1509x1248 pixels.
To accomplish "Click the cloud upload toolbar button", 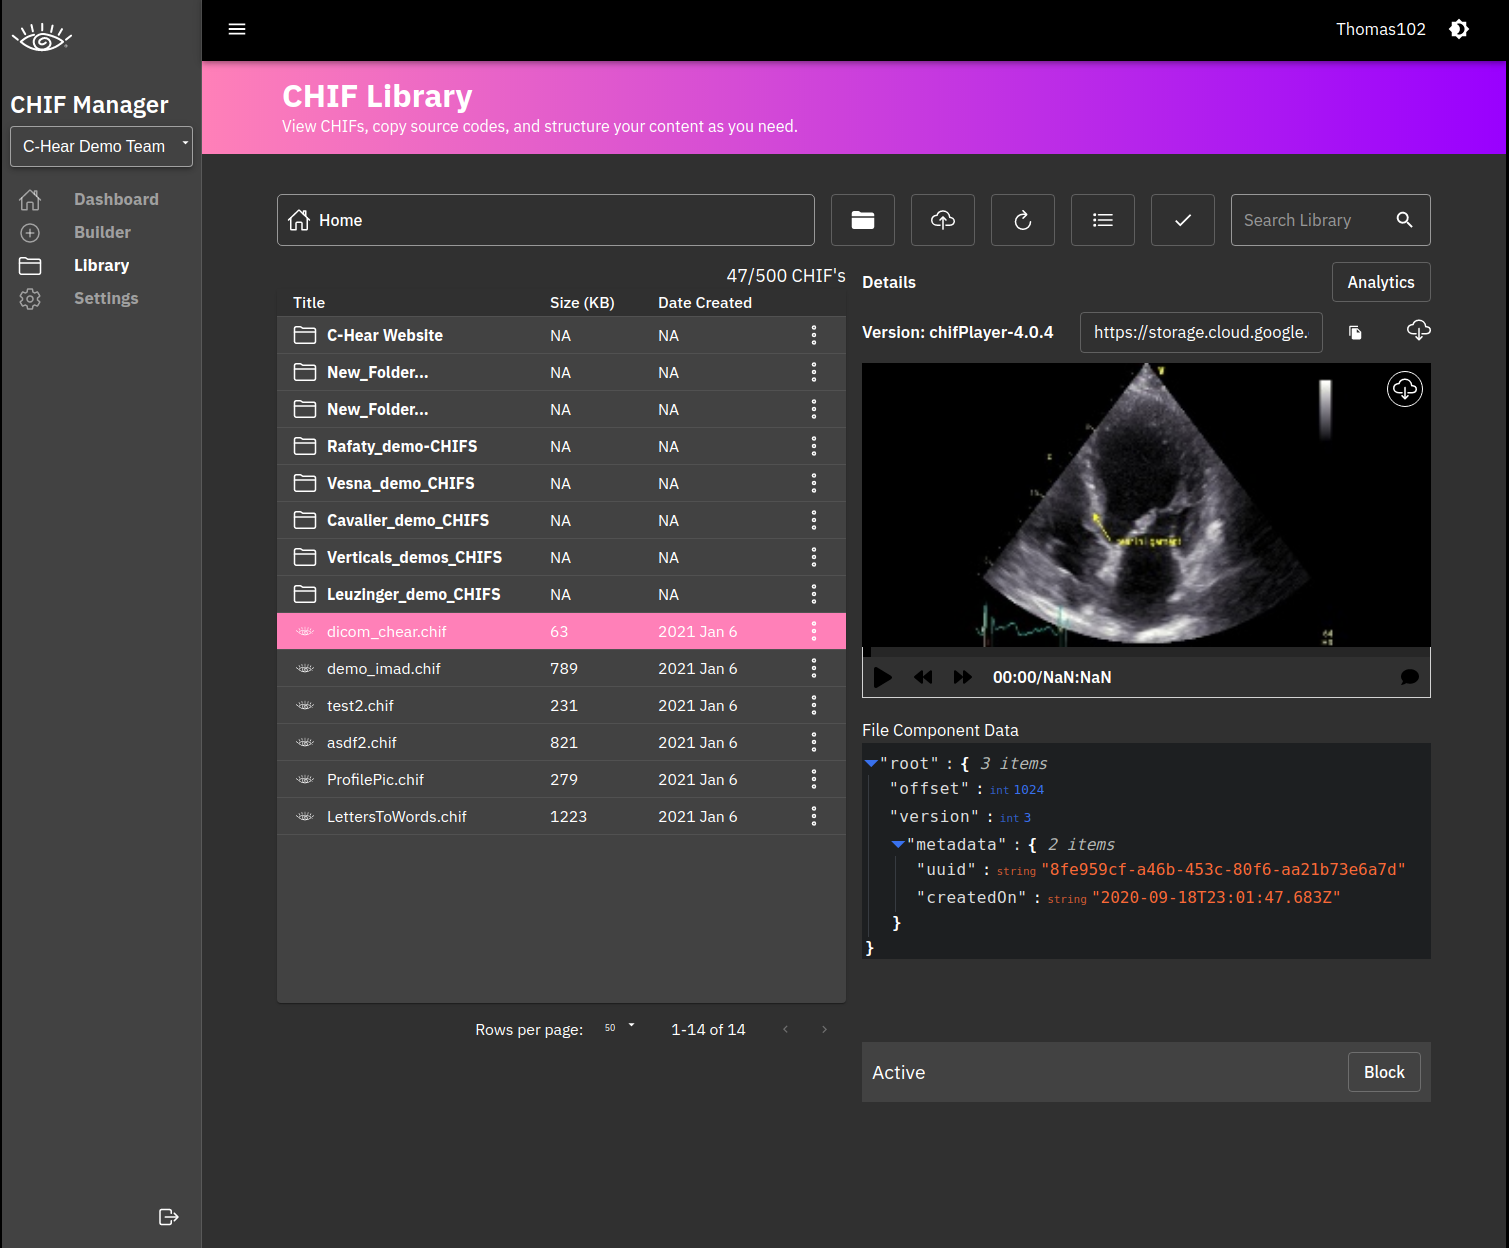I will [x=943, y=220].
